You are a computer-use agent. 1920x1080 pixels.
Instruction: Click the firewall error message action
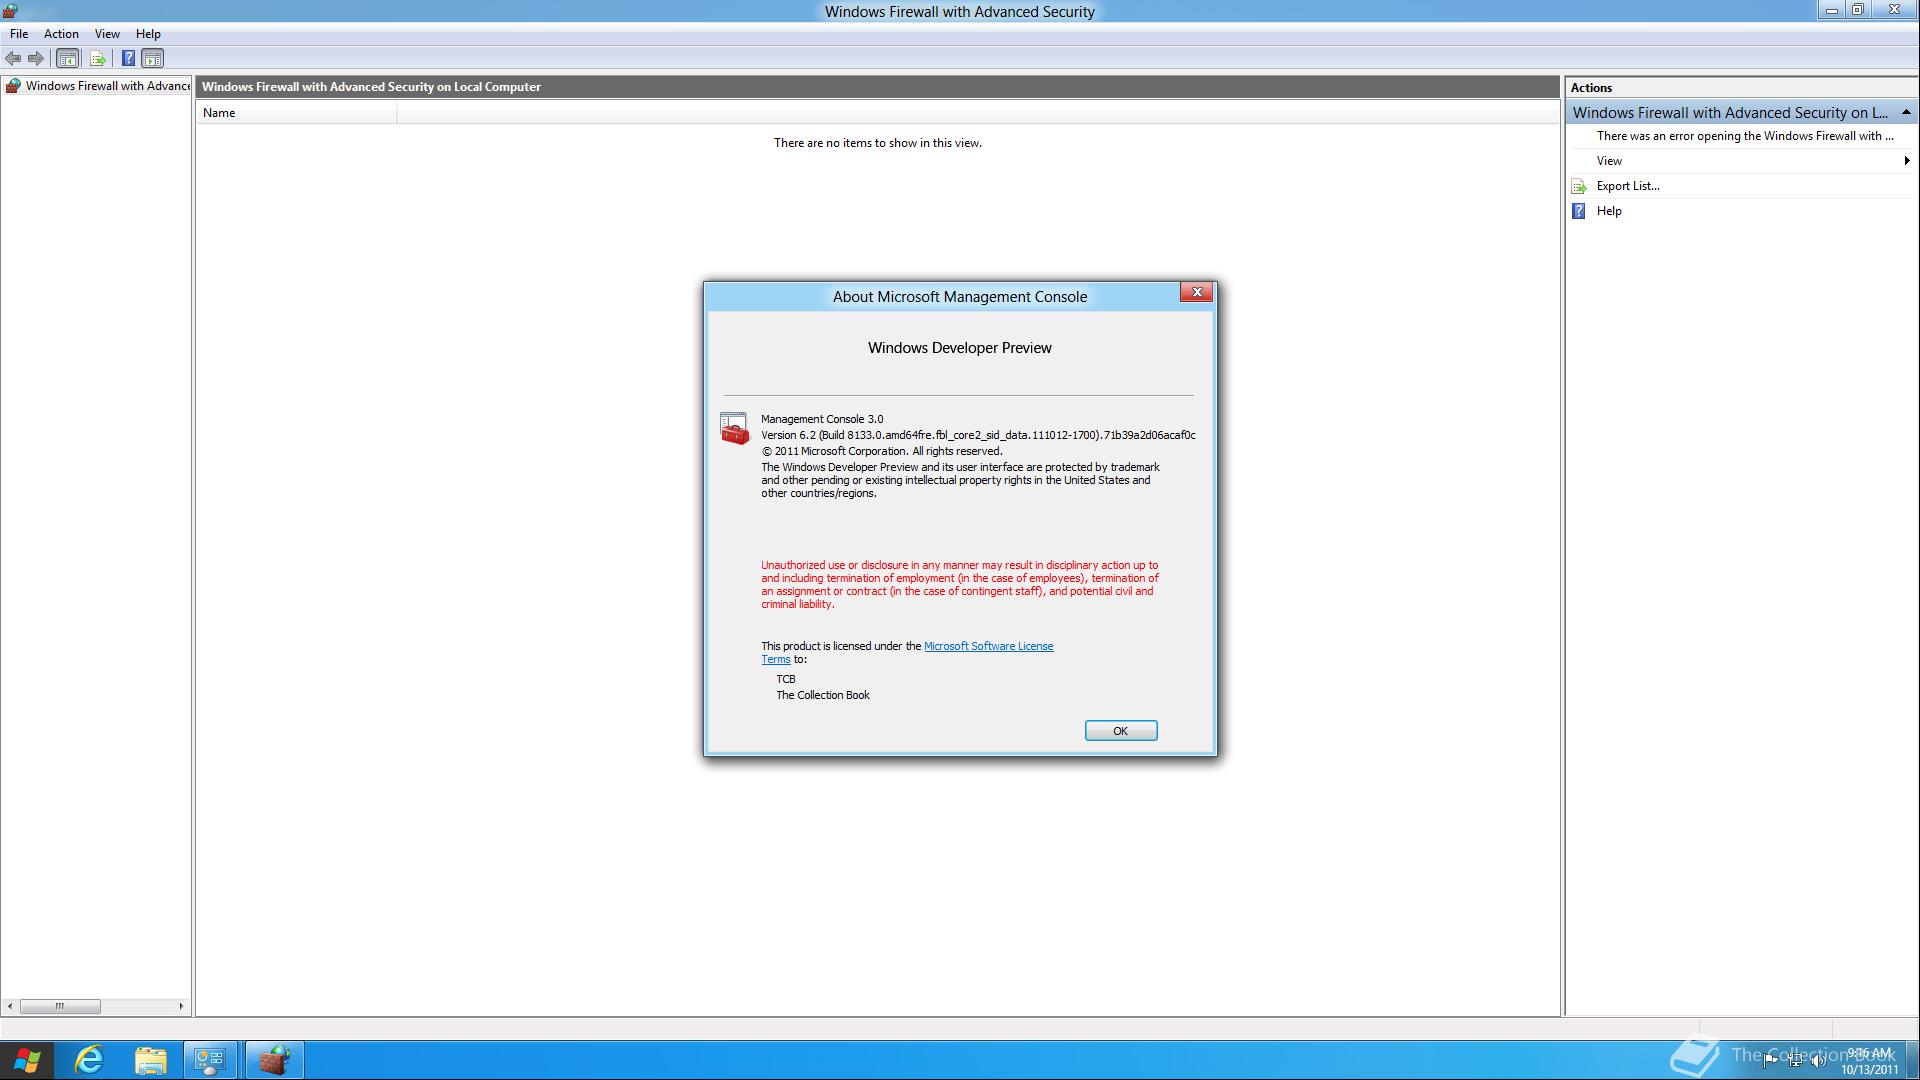pyautogui.click(x=1745, y=136)
